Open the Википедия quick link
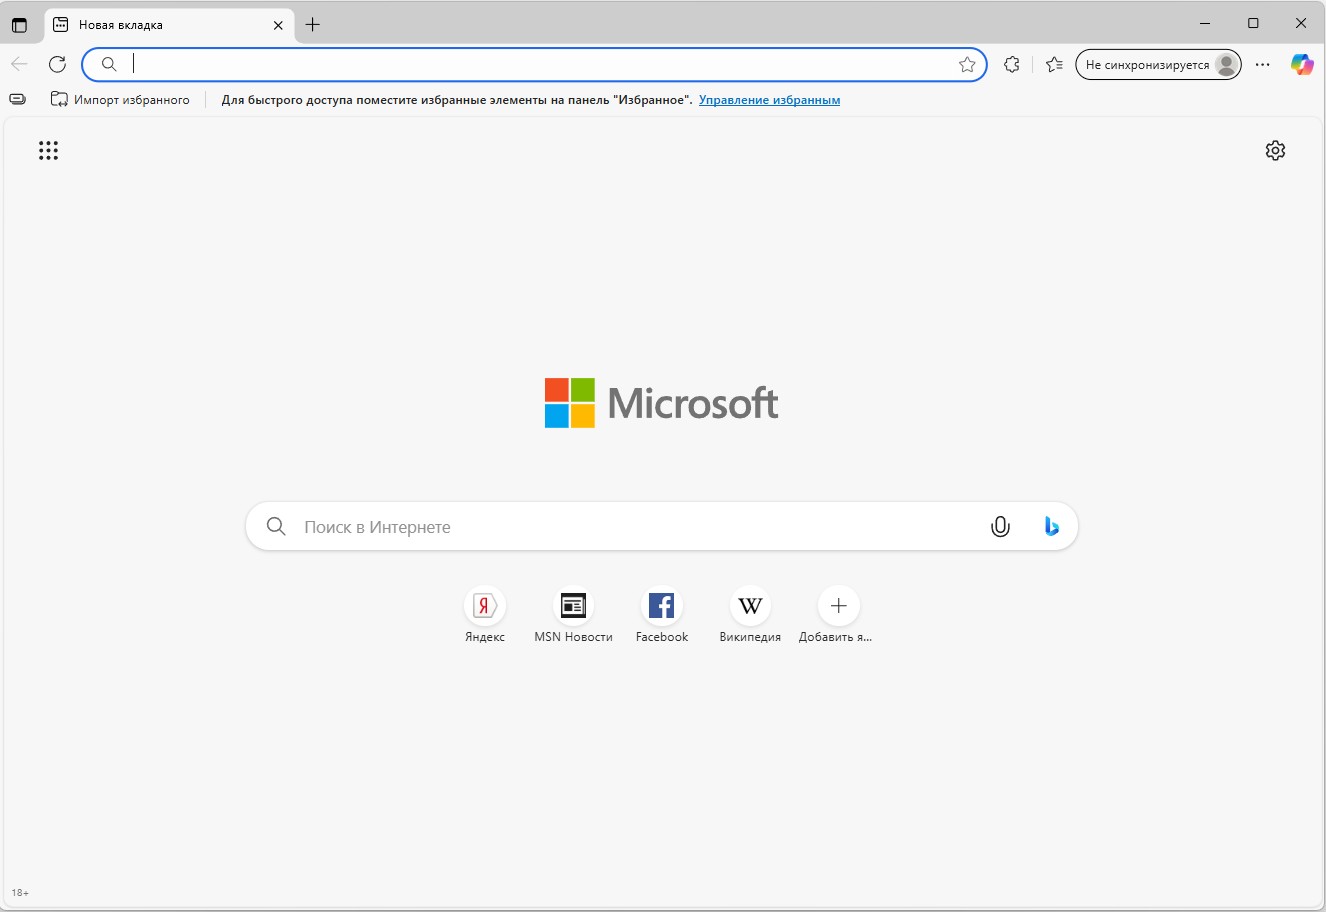 (750, 606)
